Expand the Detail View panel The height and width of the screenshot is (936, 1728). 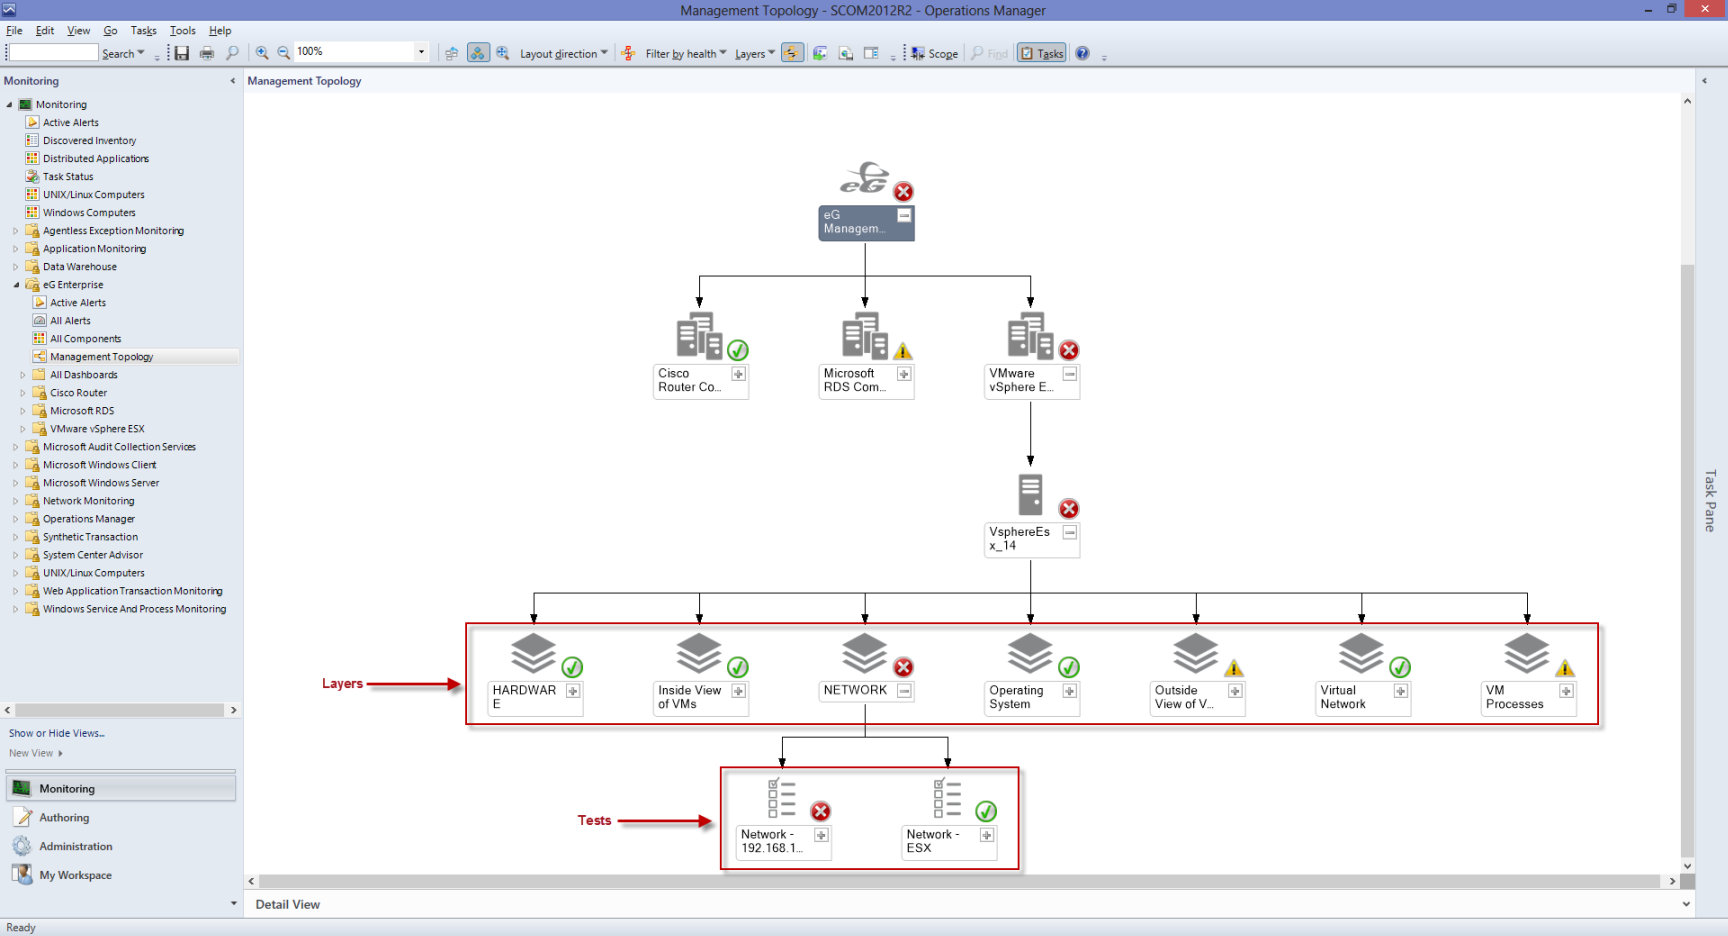pos(1686,904)
